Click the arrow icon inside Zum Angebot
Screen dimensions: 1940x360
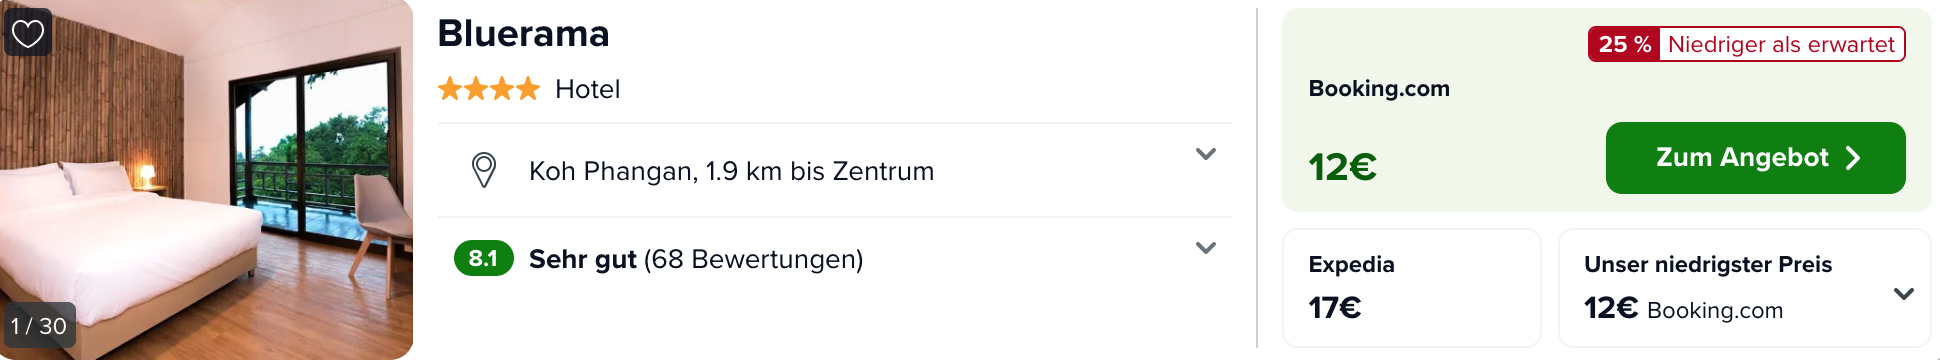point(1853,158)
